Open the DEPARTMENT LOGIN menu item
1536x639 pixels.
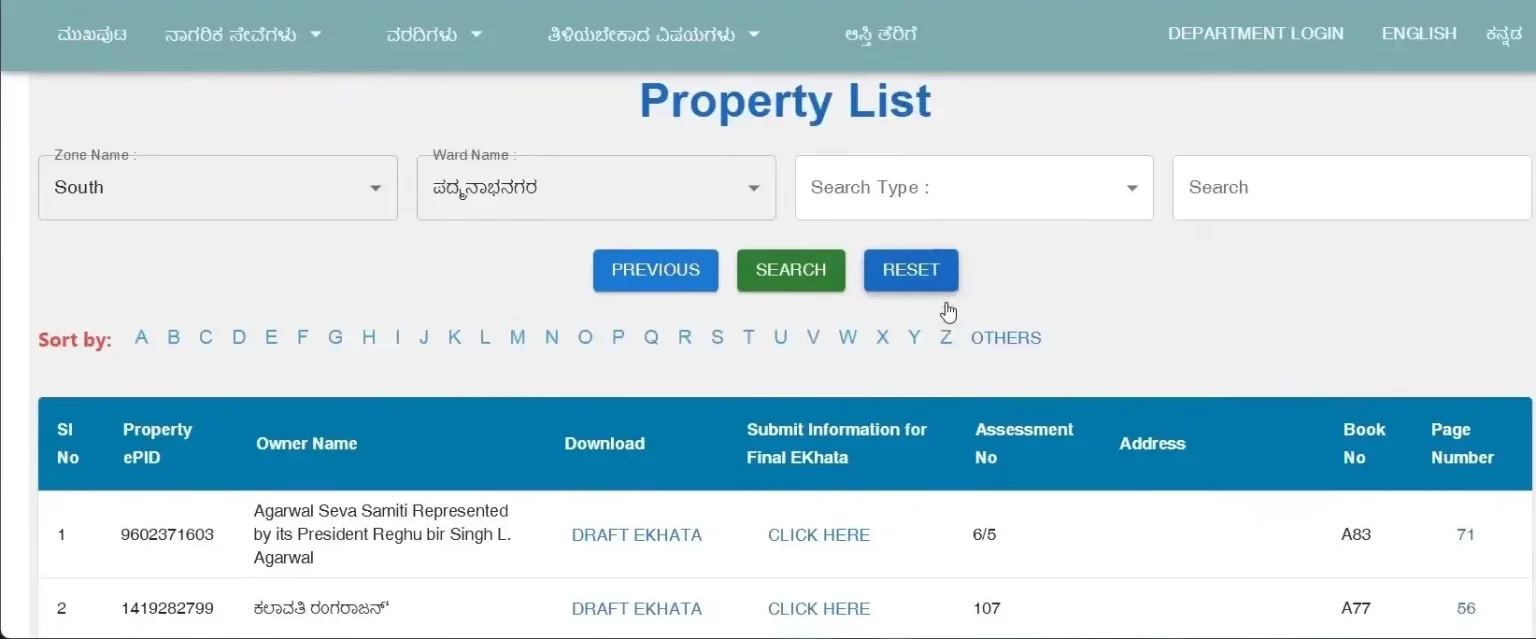coord(1256,34)
